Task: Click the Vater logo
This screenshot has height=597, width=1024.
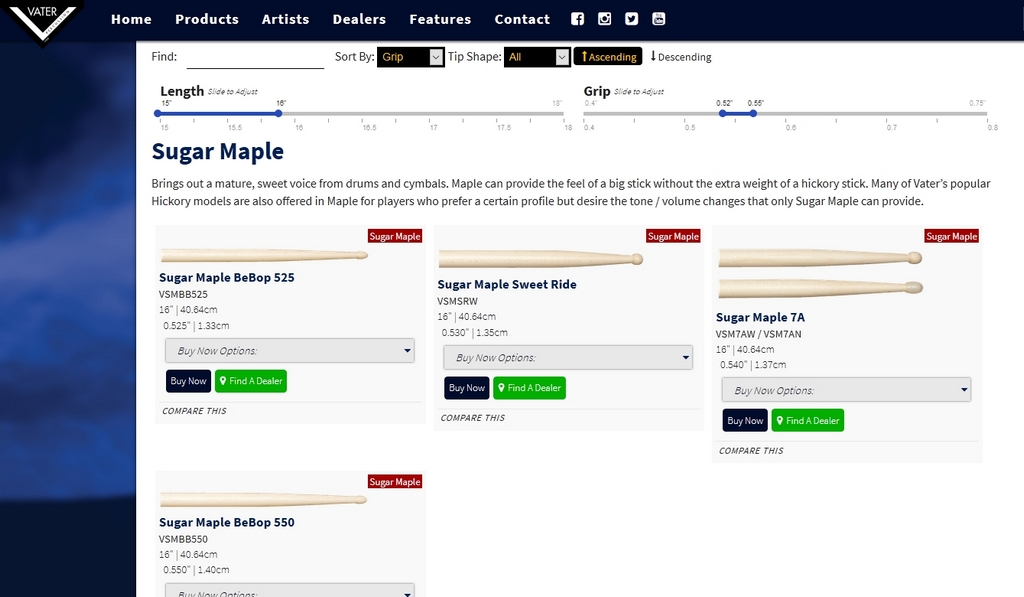Action: pos(41,20)
